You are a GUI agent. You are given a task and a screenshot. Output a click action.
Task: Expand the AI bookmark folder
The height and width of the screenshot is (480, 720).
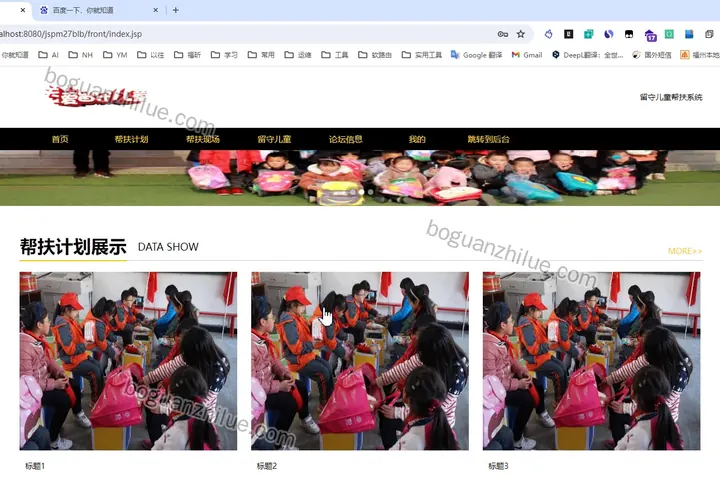(x=48, y=55)
